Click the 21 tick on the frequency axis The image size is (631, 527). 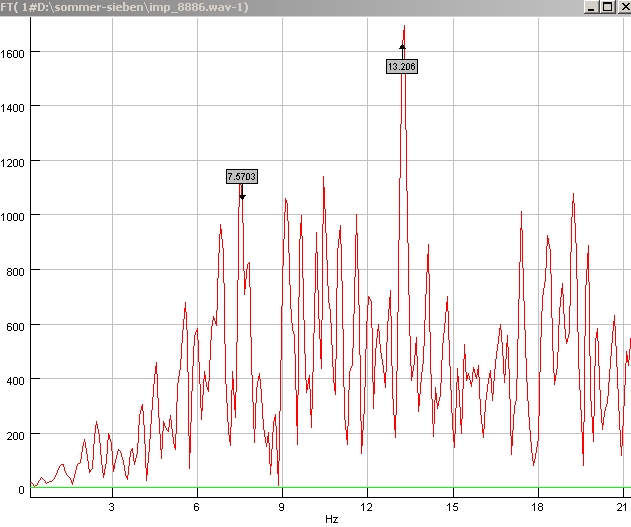pyautogui.click(x=623, y=507)
